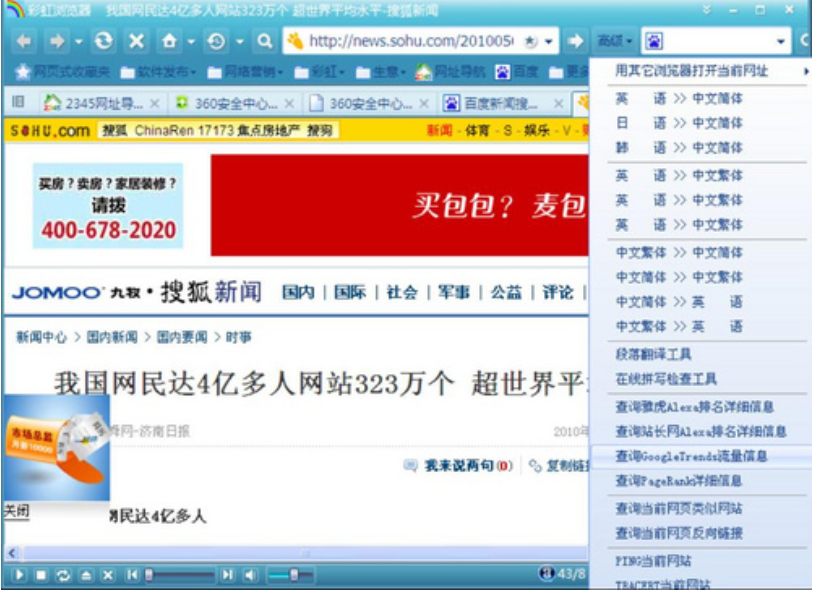Bookmark this URL with the address-bar star
This screenshot has width=814, height=591.
531,41
